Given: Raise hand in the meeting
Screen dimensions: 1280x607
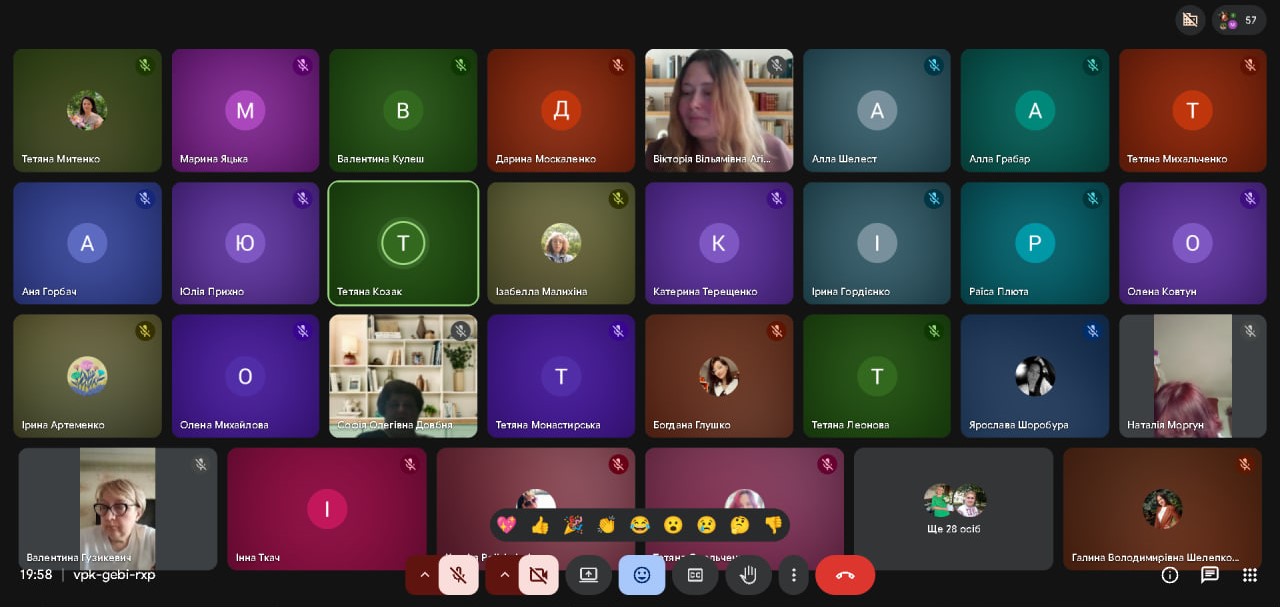Looking at the screenshot, I should (x=748, y=575).
